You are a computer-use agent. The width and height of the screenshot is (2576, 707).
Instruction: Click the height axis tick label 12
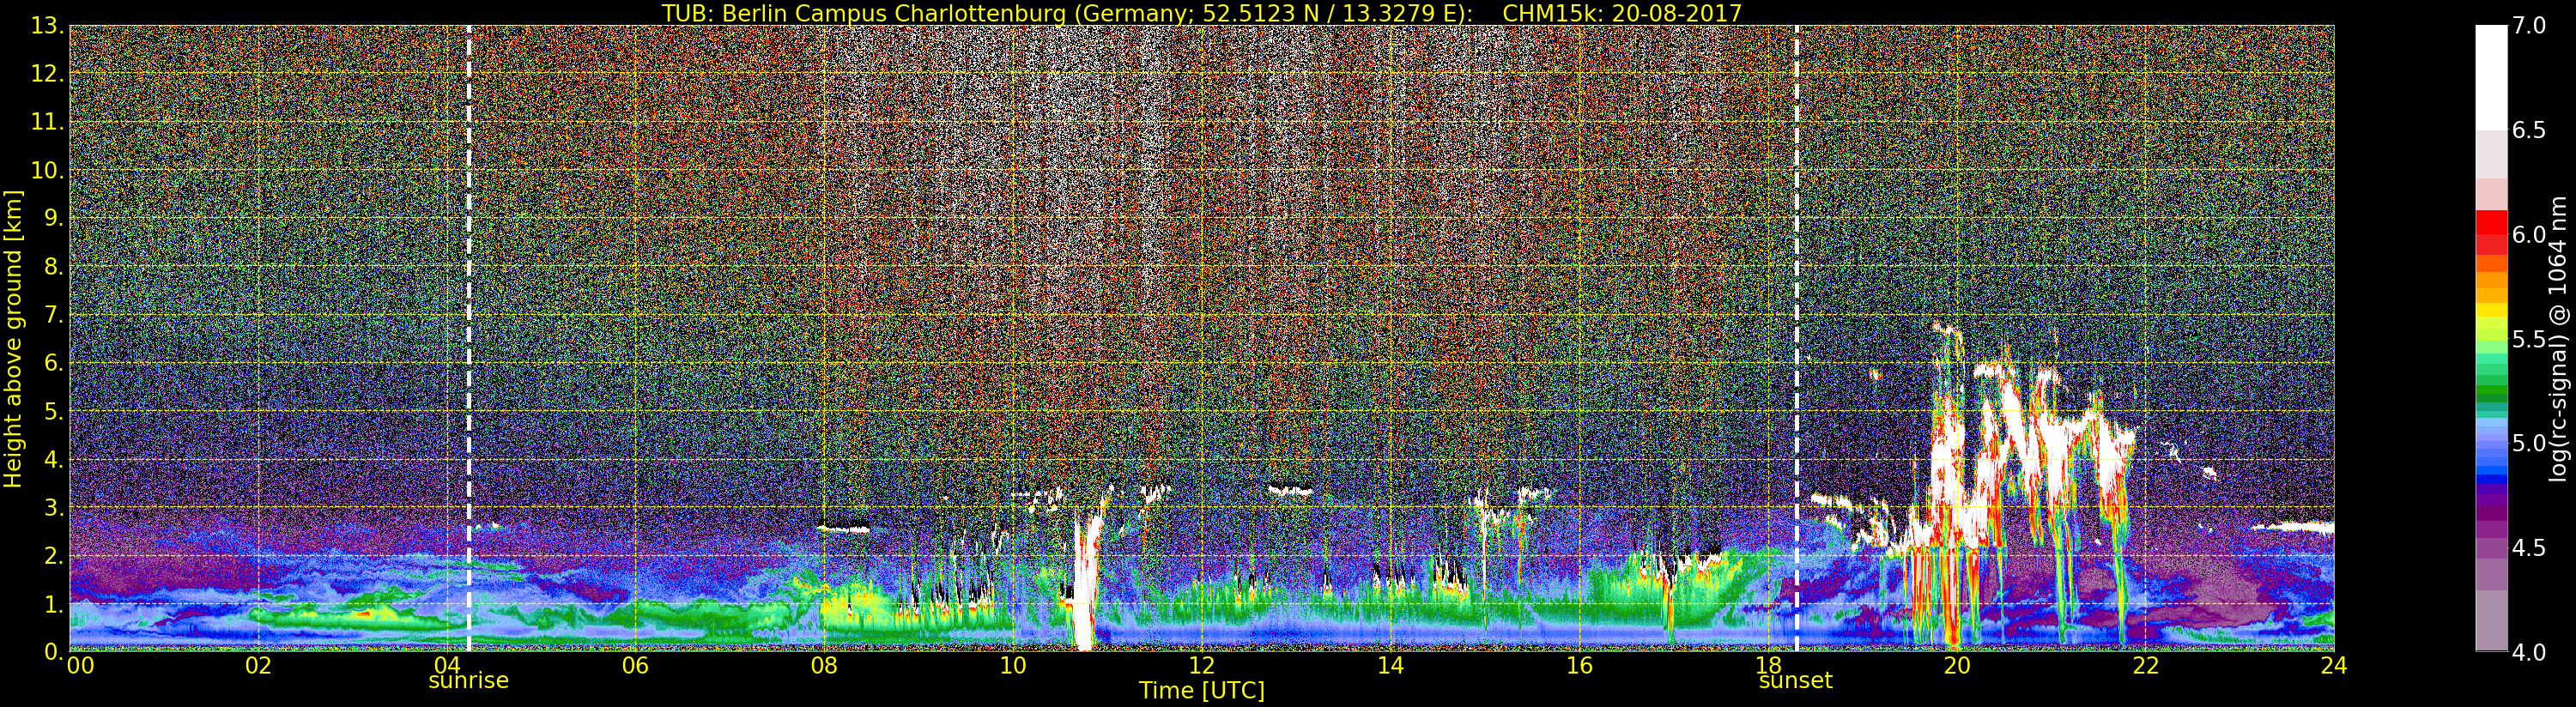49,74
